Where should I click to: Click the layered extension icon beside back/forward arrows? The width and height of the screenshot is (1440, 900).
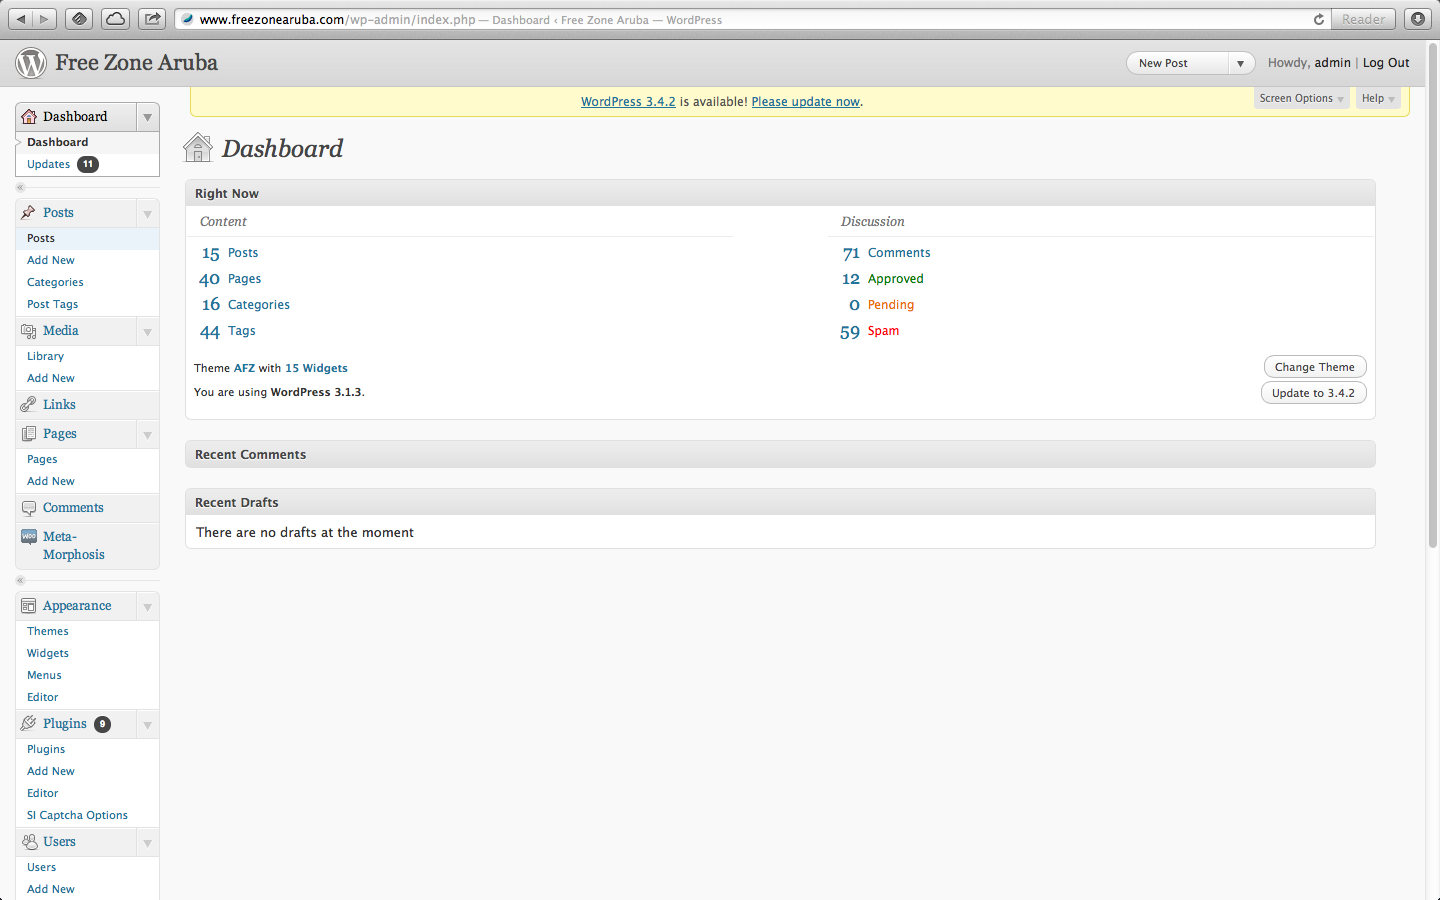(x=80, y=19)
